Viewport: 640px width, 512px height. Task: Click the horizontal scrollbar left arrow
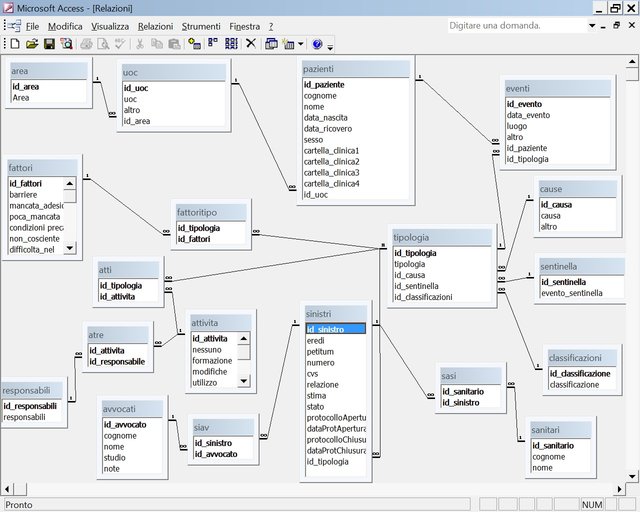[7, 489]
